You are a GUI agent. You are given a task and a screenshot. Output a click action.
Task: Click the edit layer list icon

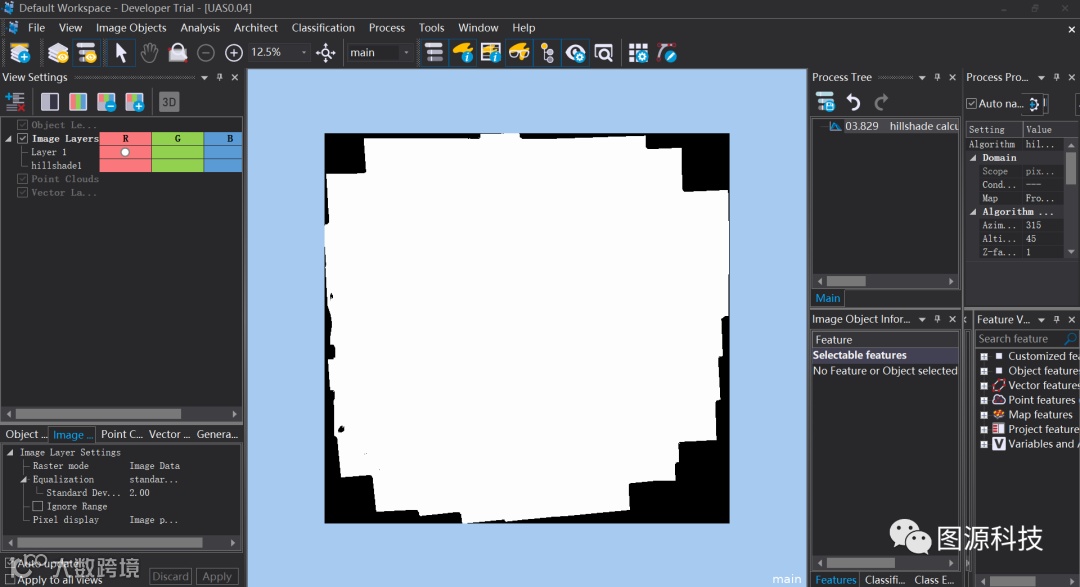[15, 102]
